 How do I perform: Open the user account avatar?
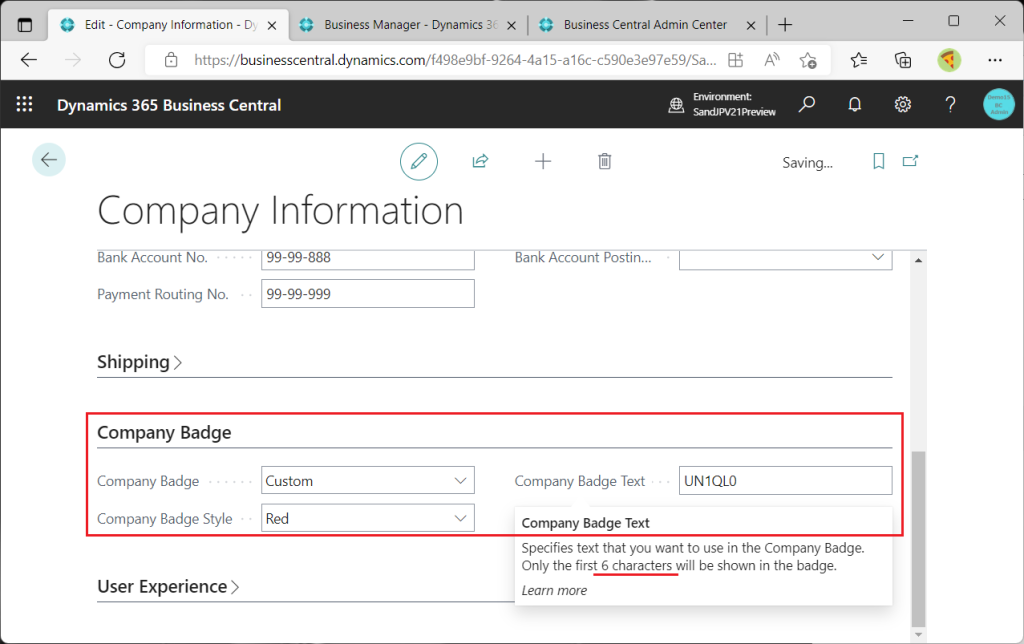pos(999,104)
